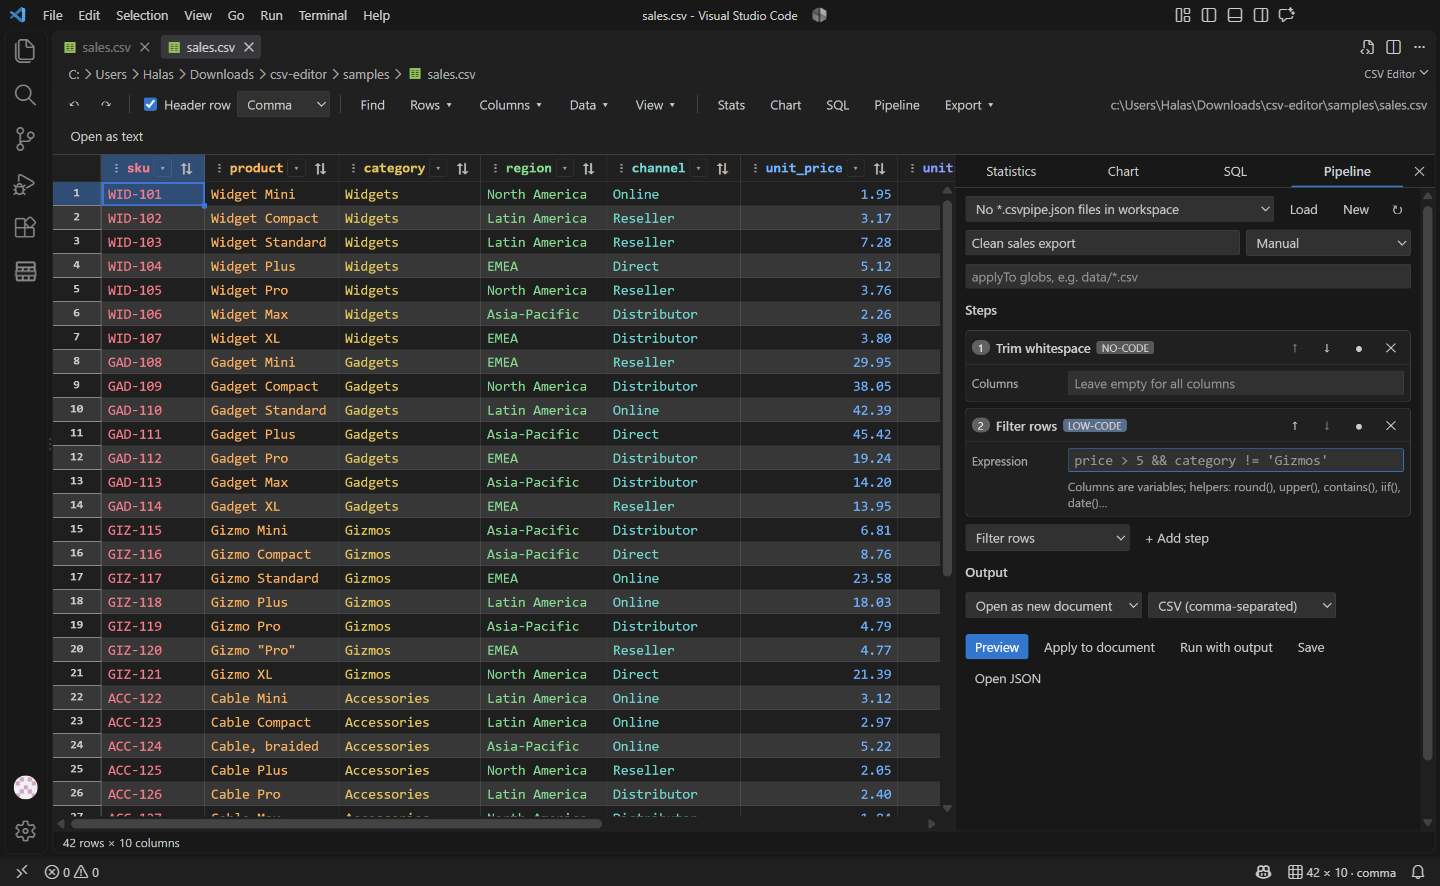Click the vertical table scrollbar thumb

pyautogui.click(x=947, y=389)
